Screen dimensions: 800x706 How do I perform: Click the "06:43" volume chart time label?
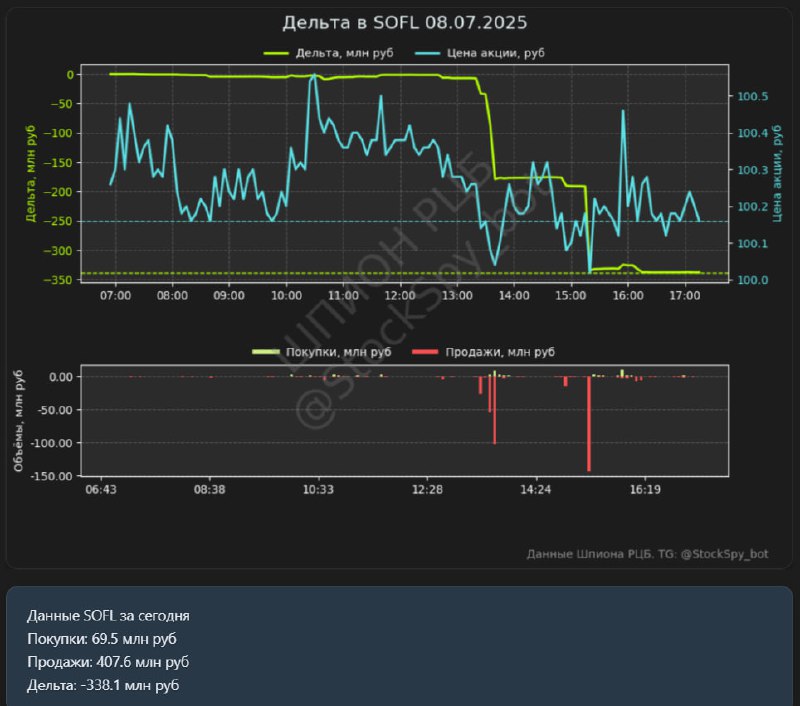[x=101, y=490]
